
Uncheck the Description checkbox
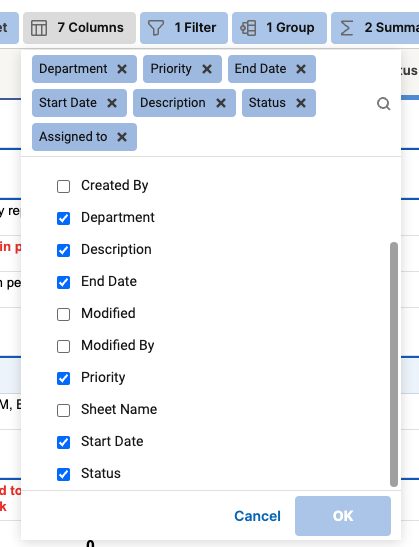(x=63, y=250)
